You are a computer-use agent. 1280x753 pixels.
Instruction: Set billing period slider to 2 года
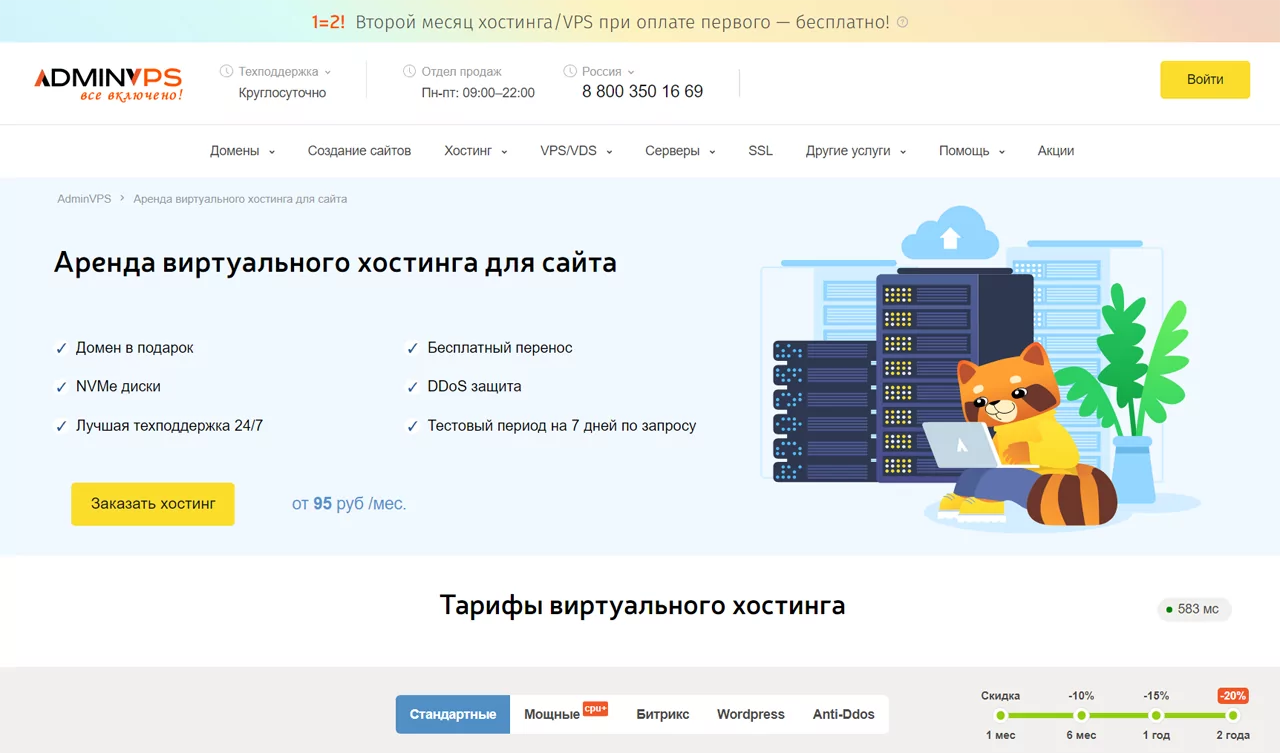(1233, 715)
